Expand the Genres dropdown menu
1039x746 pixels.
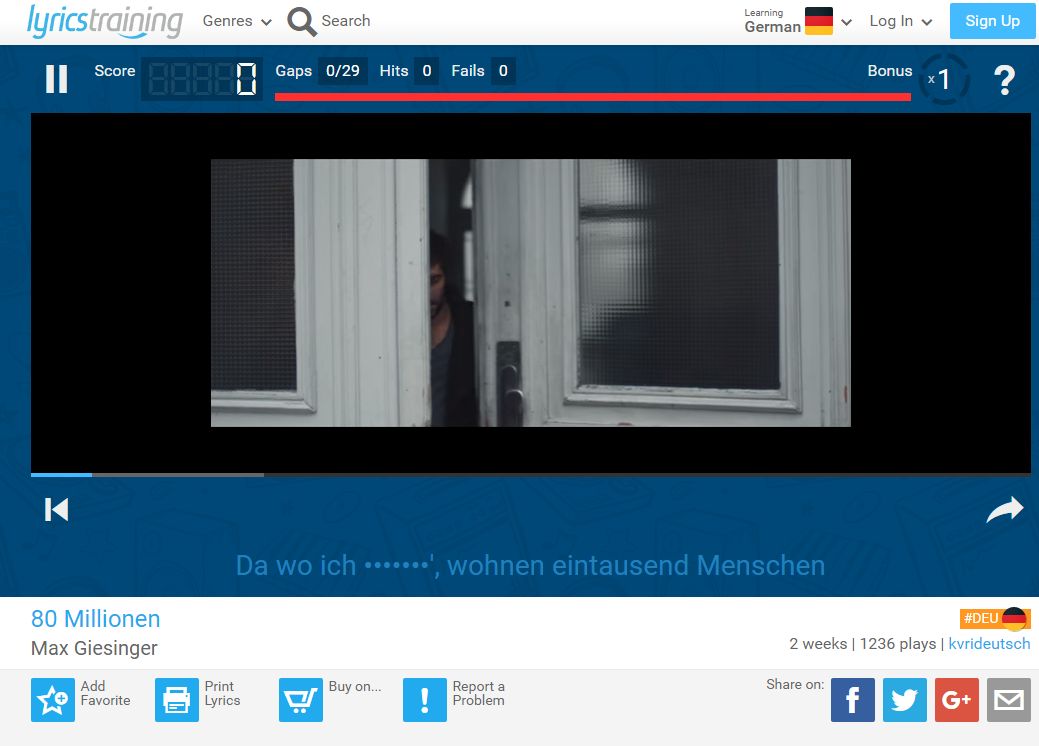237,21
